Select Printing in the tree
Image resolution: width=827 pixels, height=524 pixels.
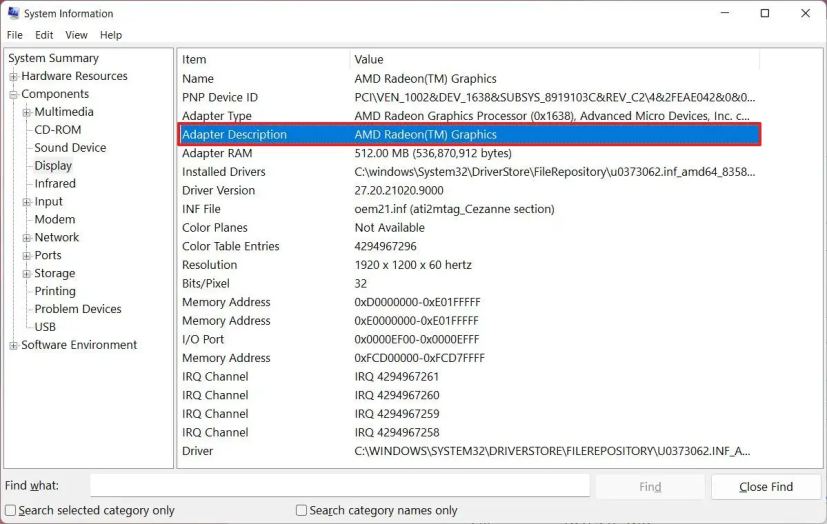click(55, 291)
